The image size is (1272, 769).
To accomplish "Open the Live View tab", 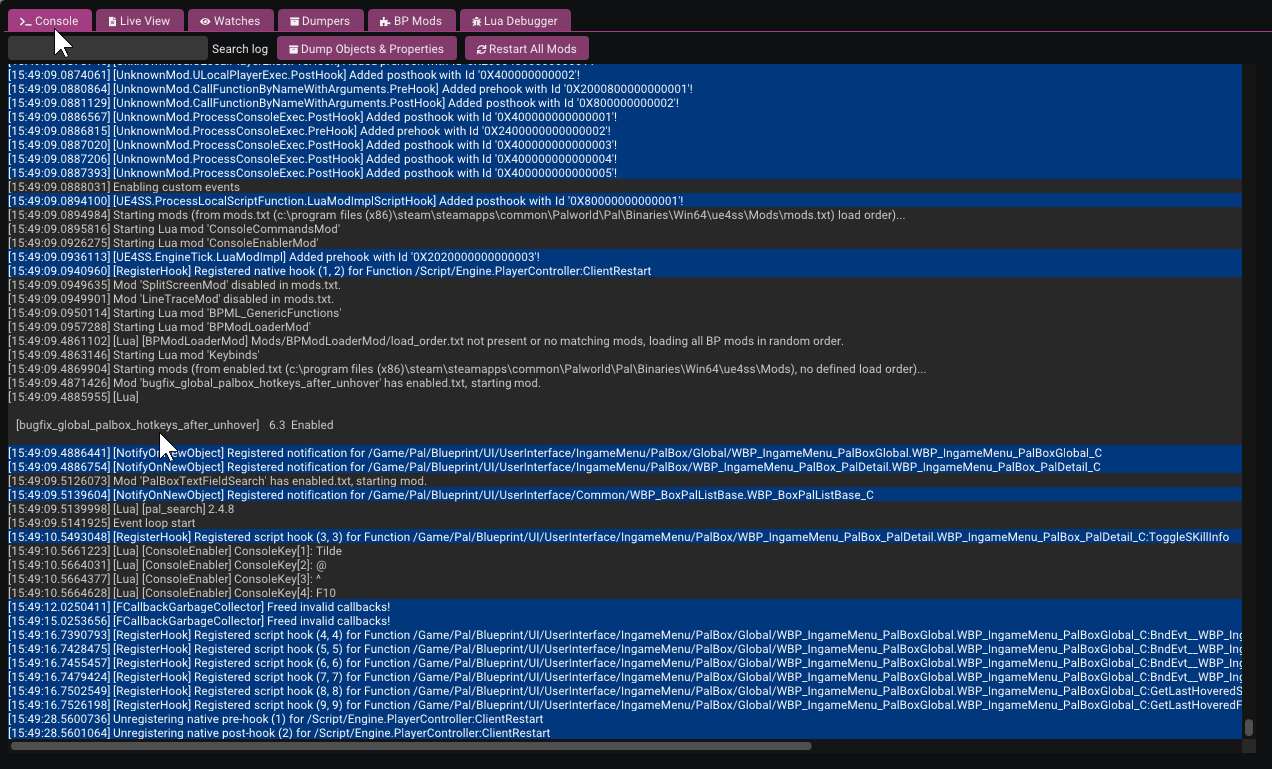I will pyautogui.click(x=139, y=20).
